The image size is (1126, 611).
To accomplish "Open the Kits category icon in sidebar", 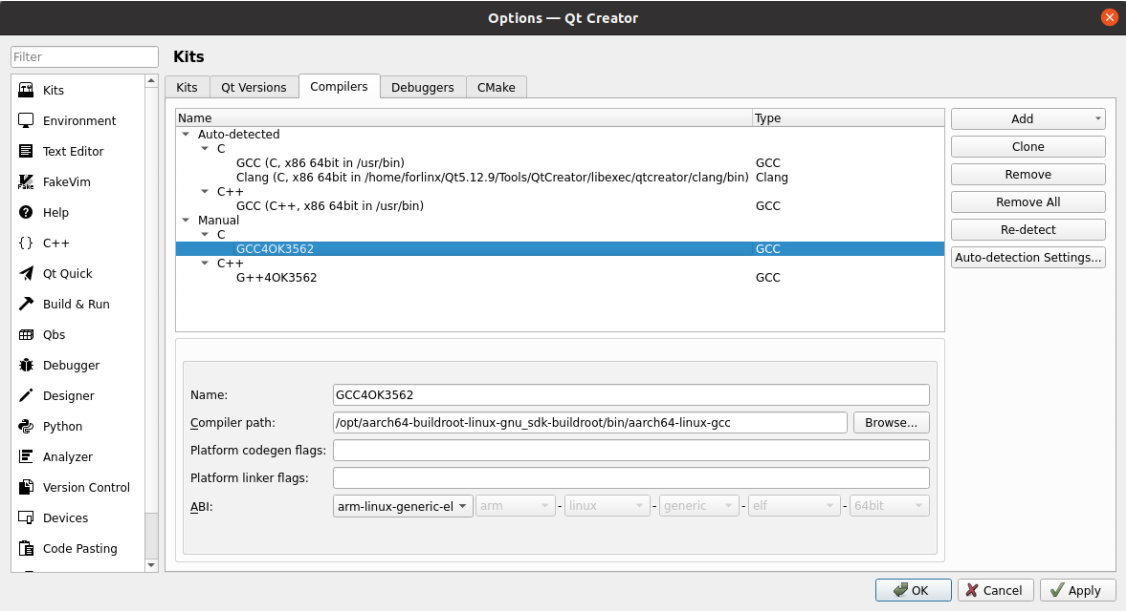I will pyautogui.click(x=27, y=90).
